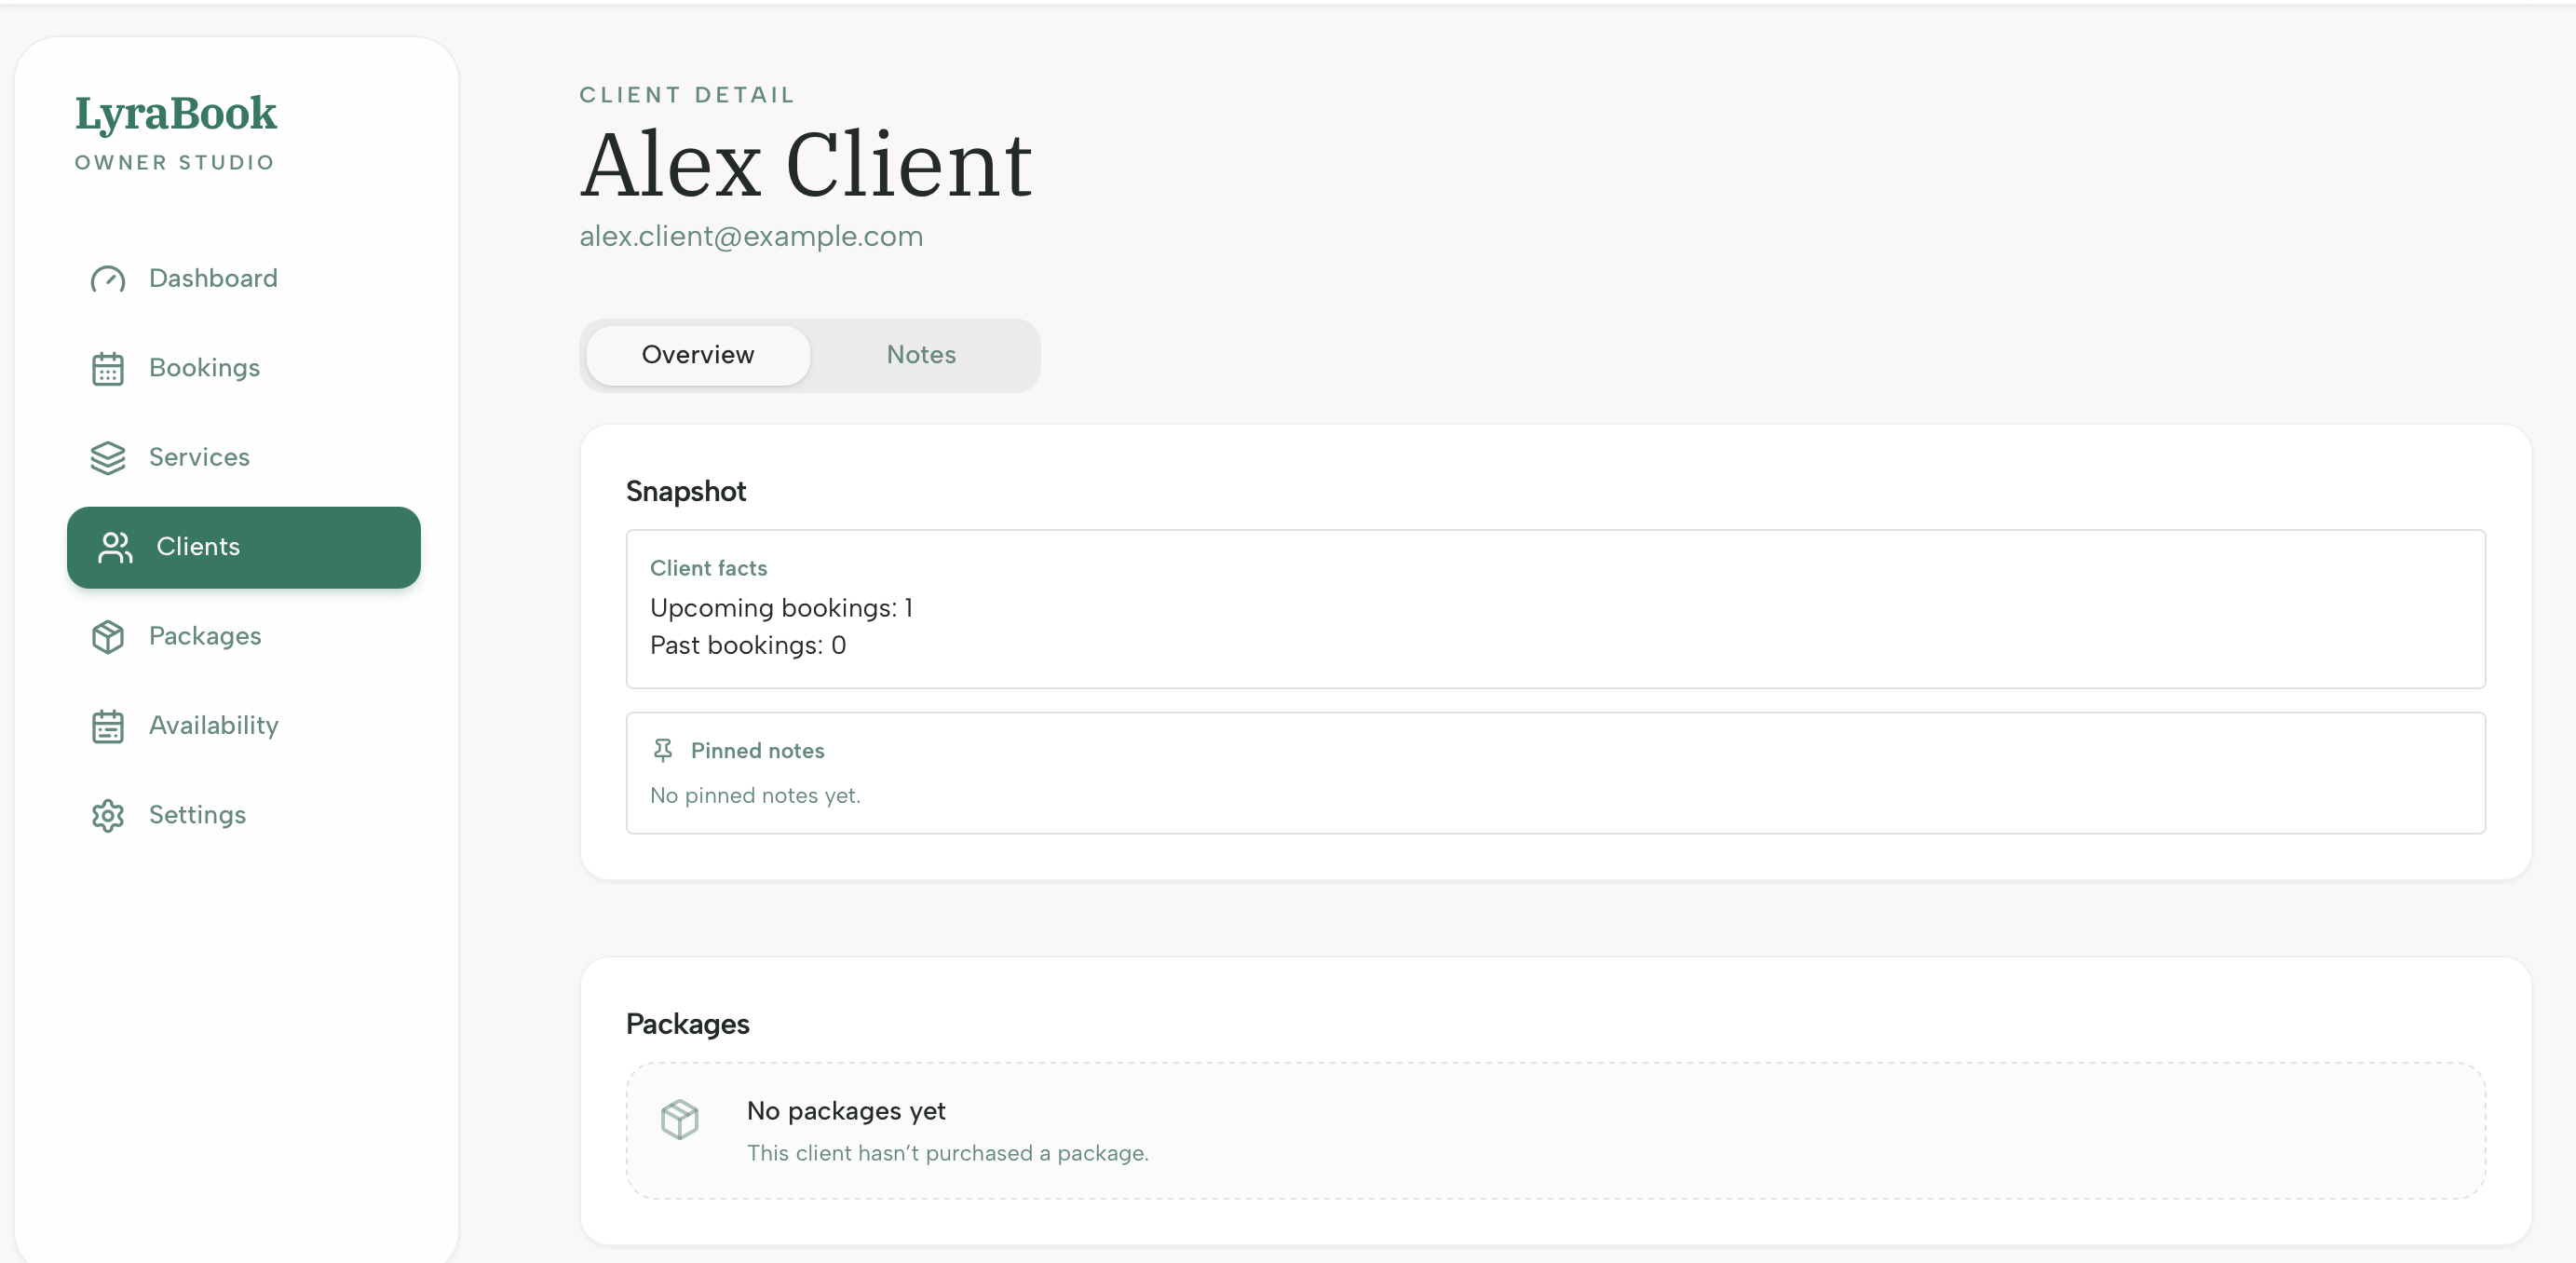Screen dimensions: 2576x1263
Task: Navigate to the Bookings section
Action: 205,368
